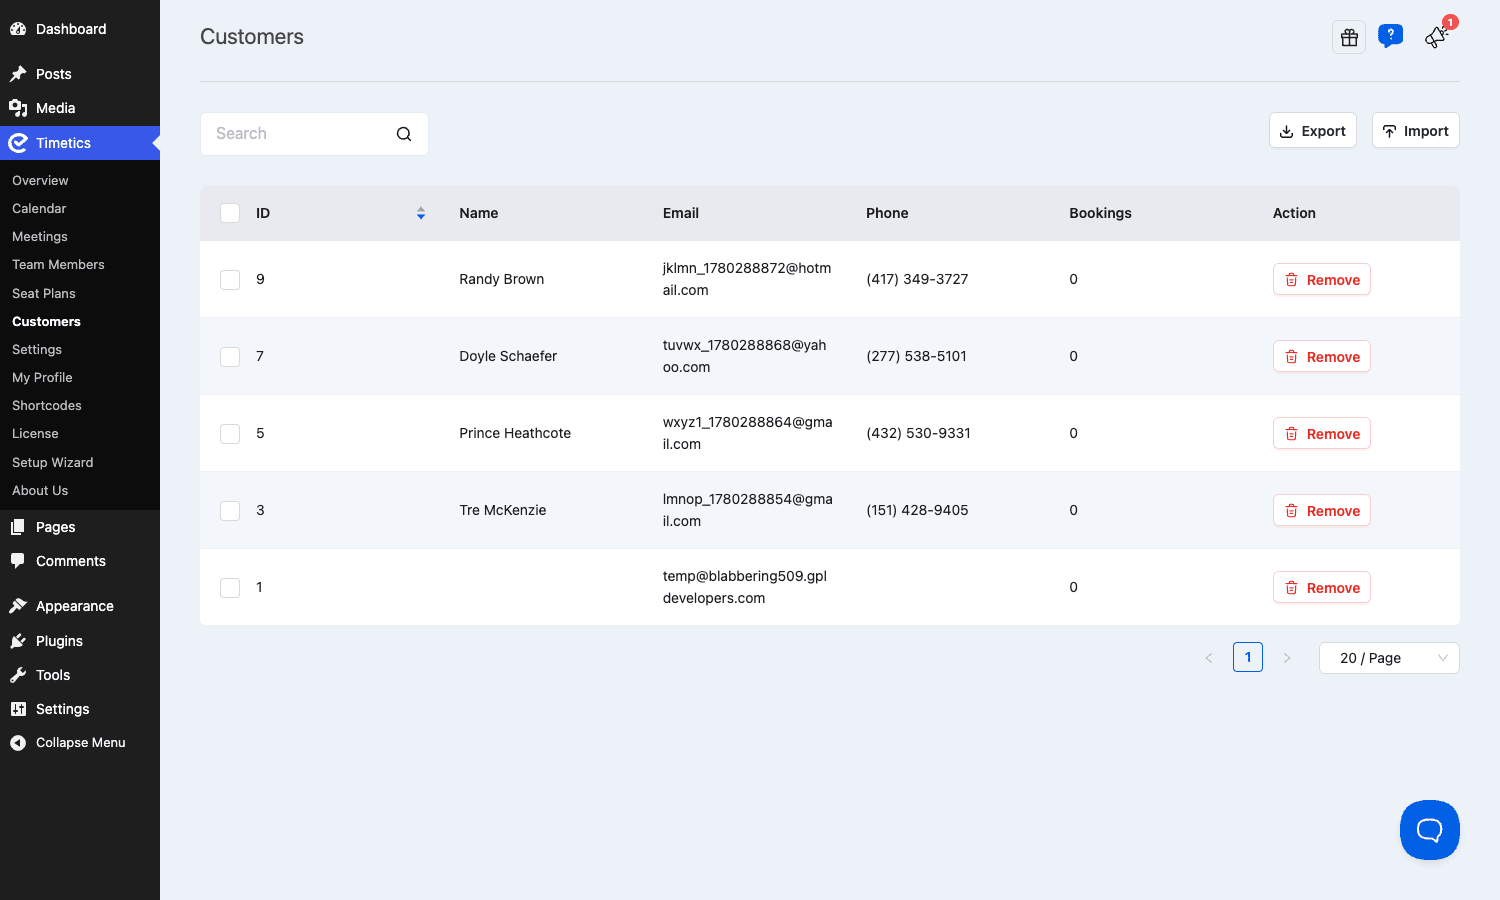Click the Bookings column header
Viewport: 1500px width, 900px height.
pos(1100,213)
